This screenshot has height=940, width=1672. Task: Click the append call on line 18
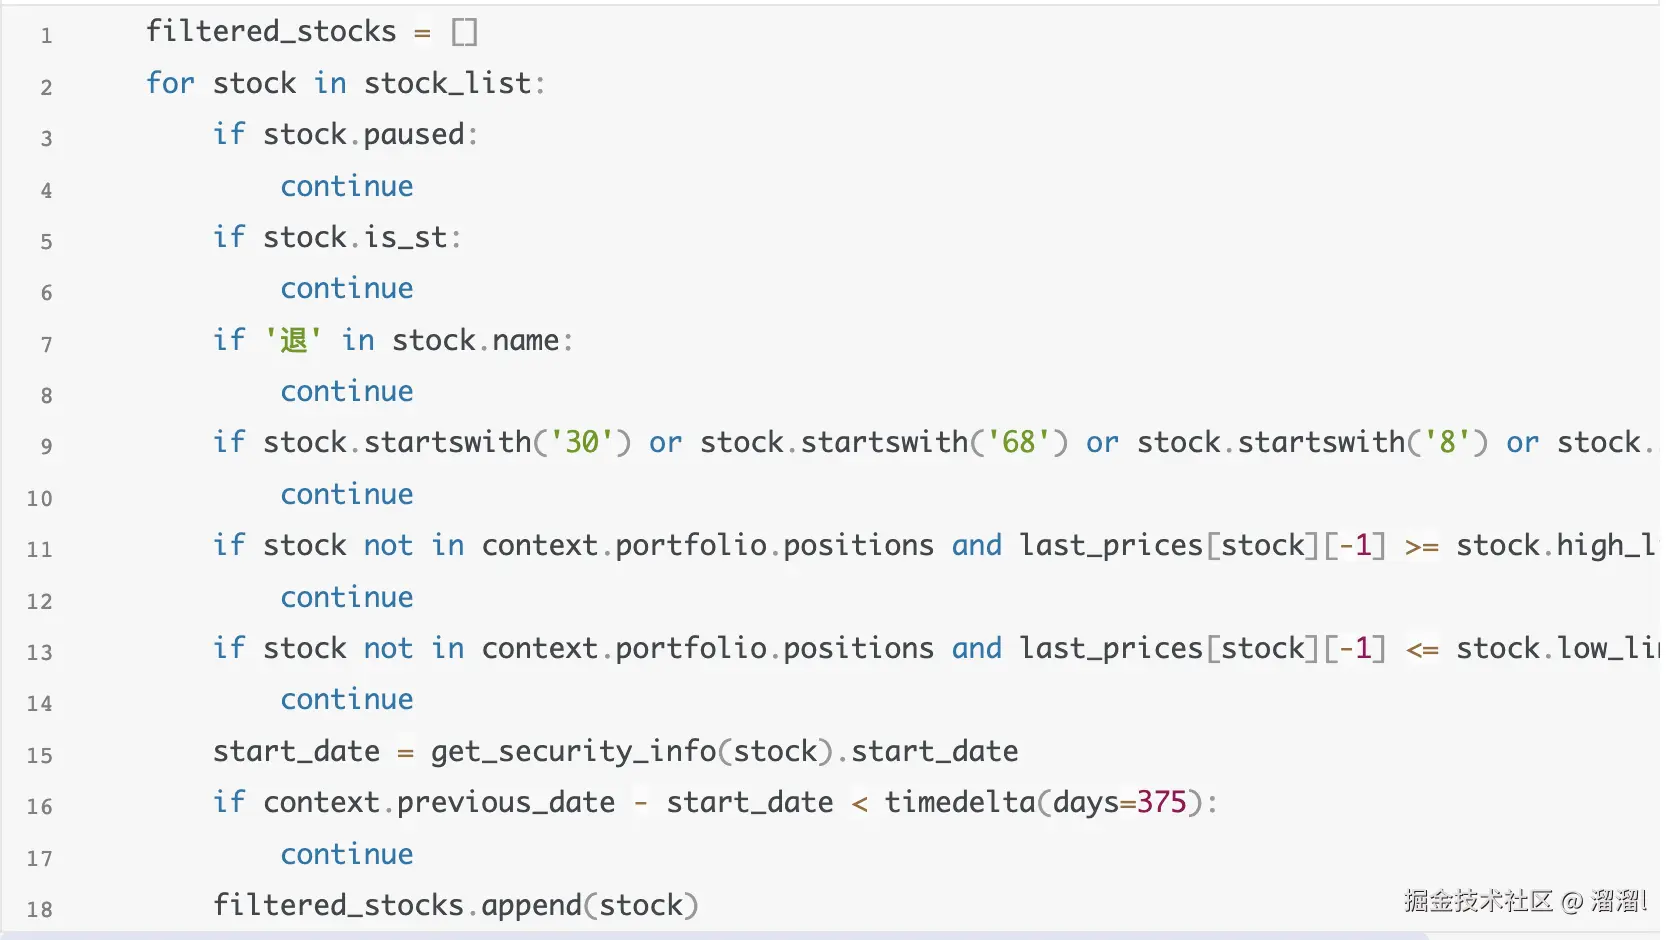click(x=531, y=905)
